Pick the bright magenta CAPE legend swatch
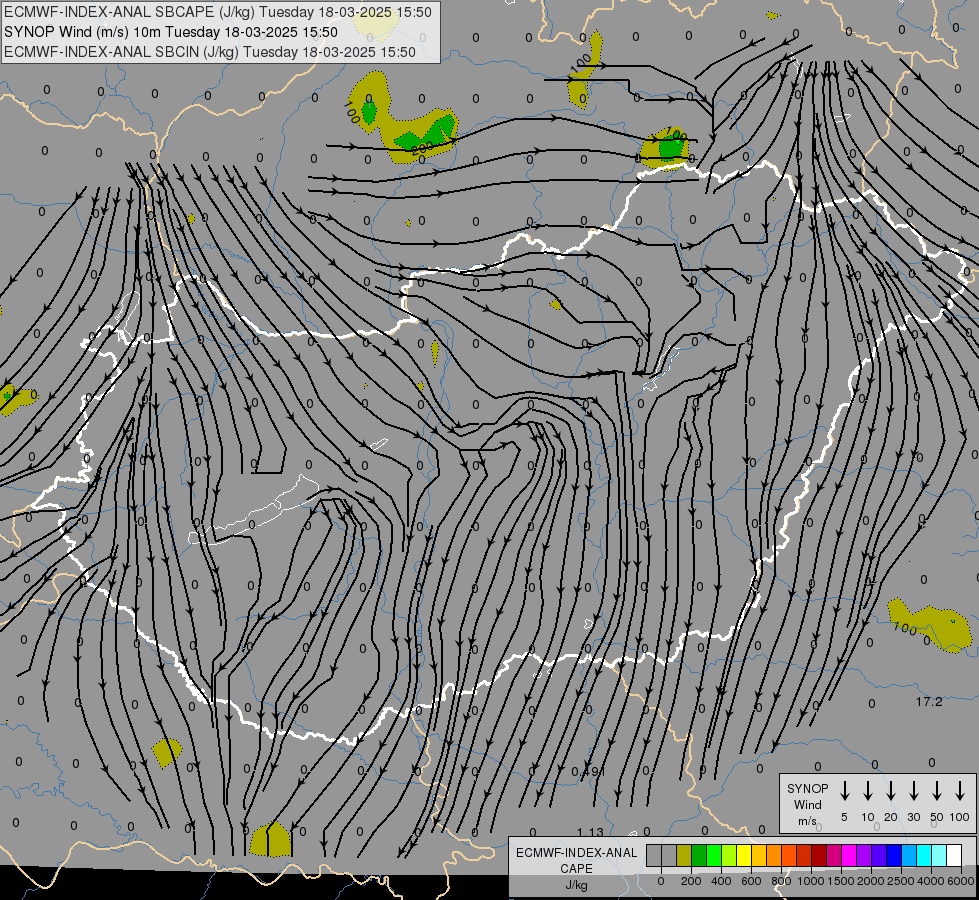The width and height of the screenshot is (979, 900). 849,855
